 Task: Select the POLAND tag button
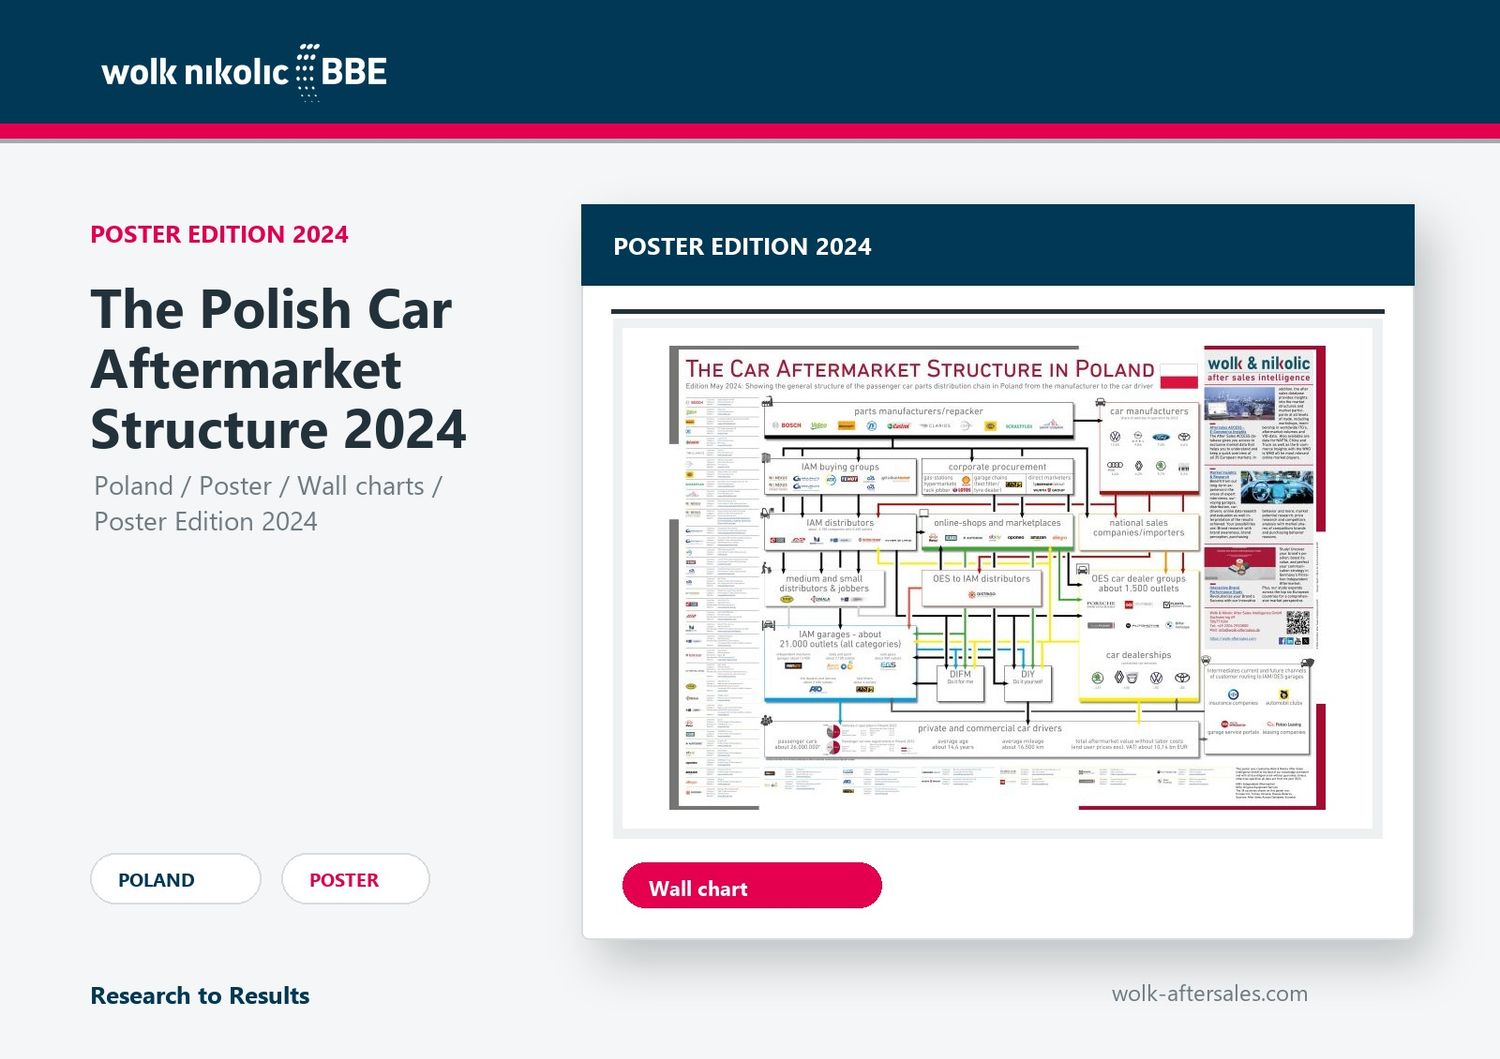tap(176, 879)
